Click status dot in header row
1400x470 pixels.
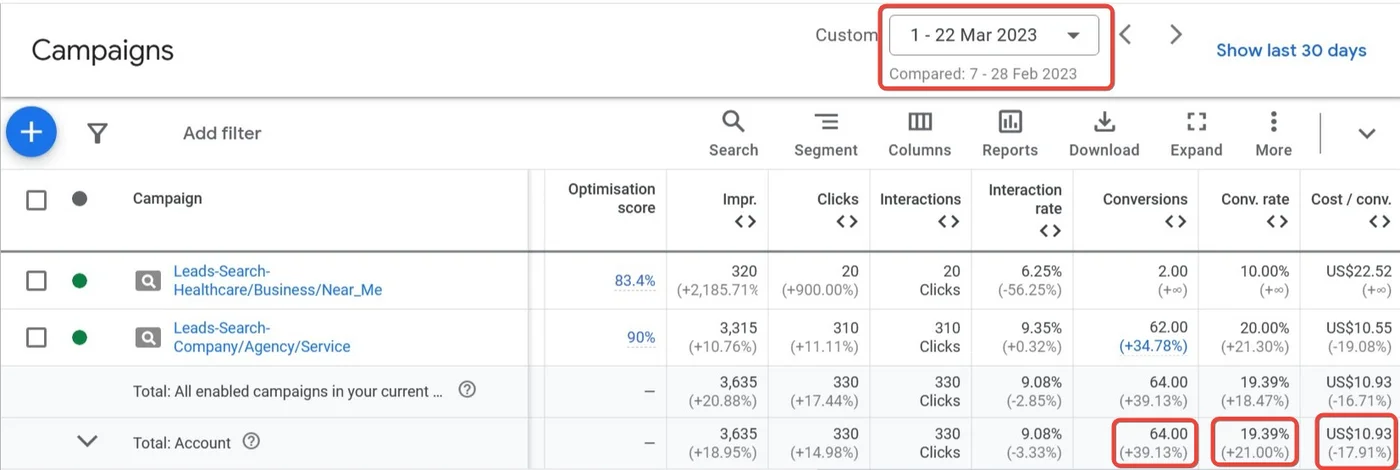80,199
